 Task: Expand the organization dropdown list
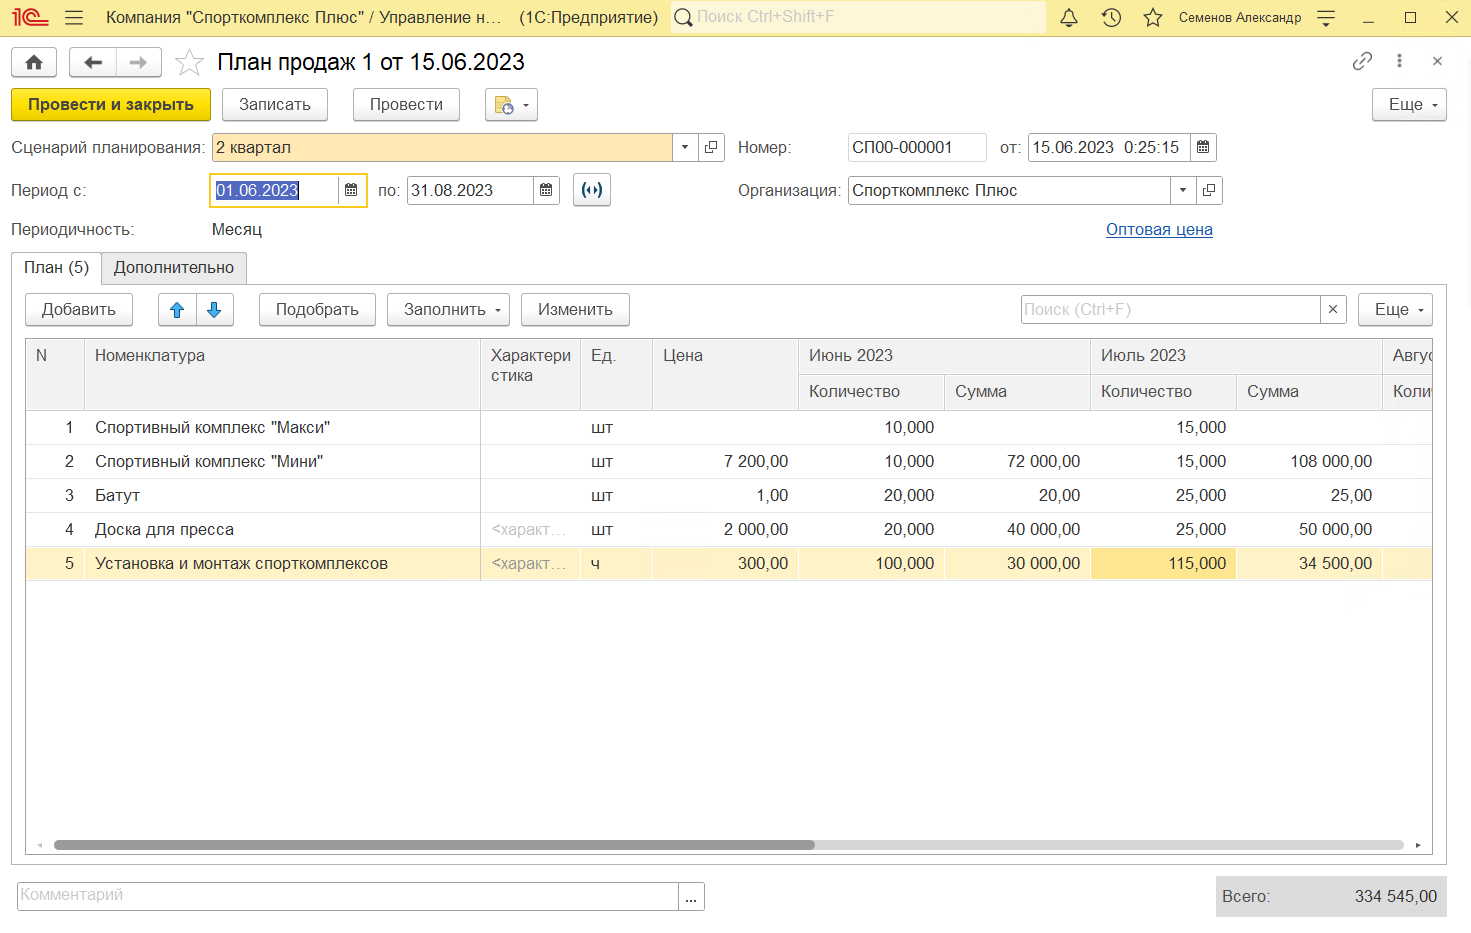click(1183, 190)
